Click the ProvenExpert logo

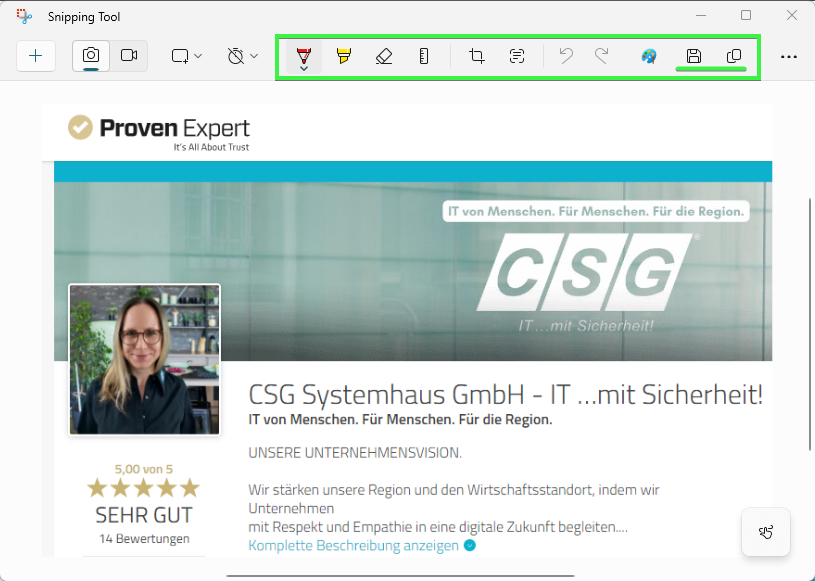tap(159, 133)
